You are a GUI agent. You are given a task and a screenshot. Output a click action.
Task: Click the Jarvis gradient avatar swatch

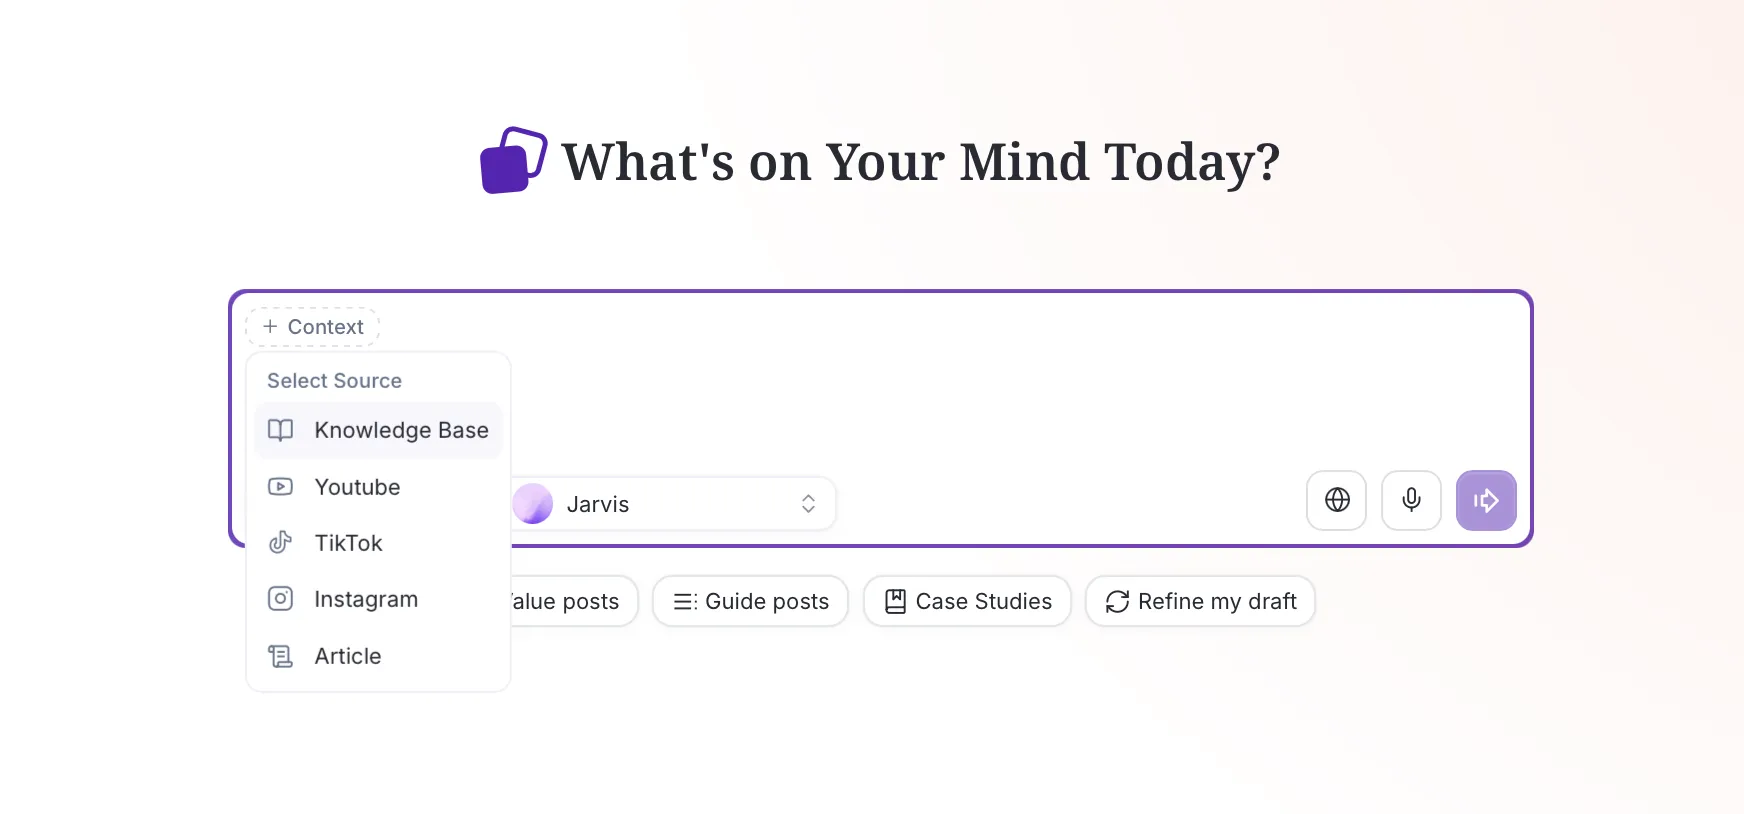point(532,504)
